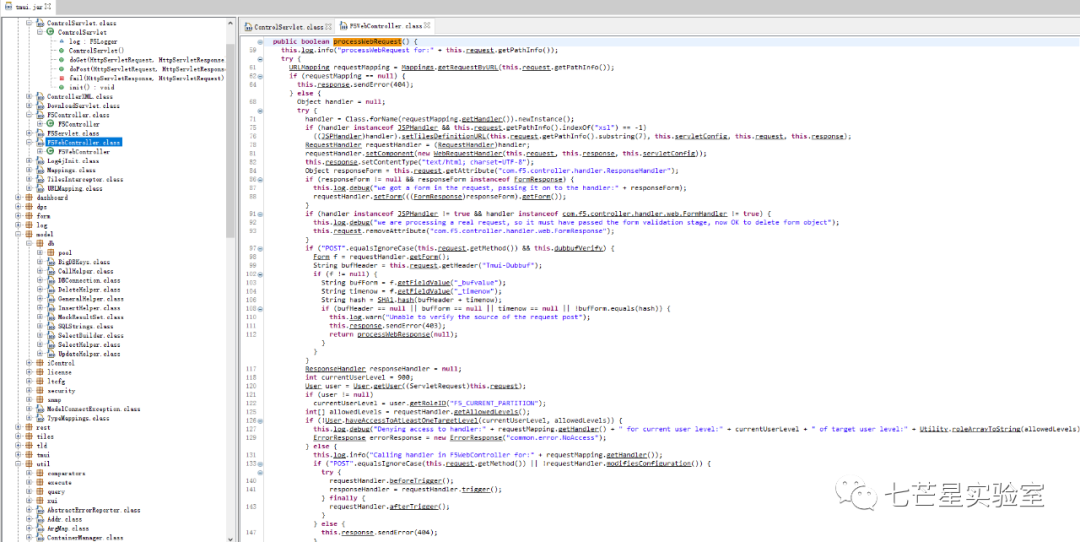Open ModelConnectException.class in the tree
1080x542 pixels.
[93, 409]
